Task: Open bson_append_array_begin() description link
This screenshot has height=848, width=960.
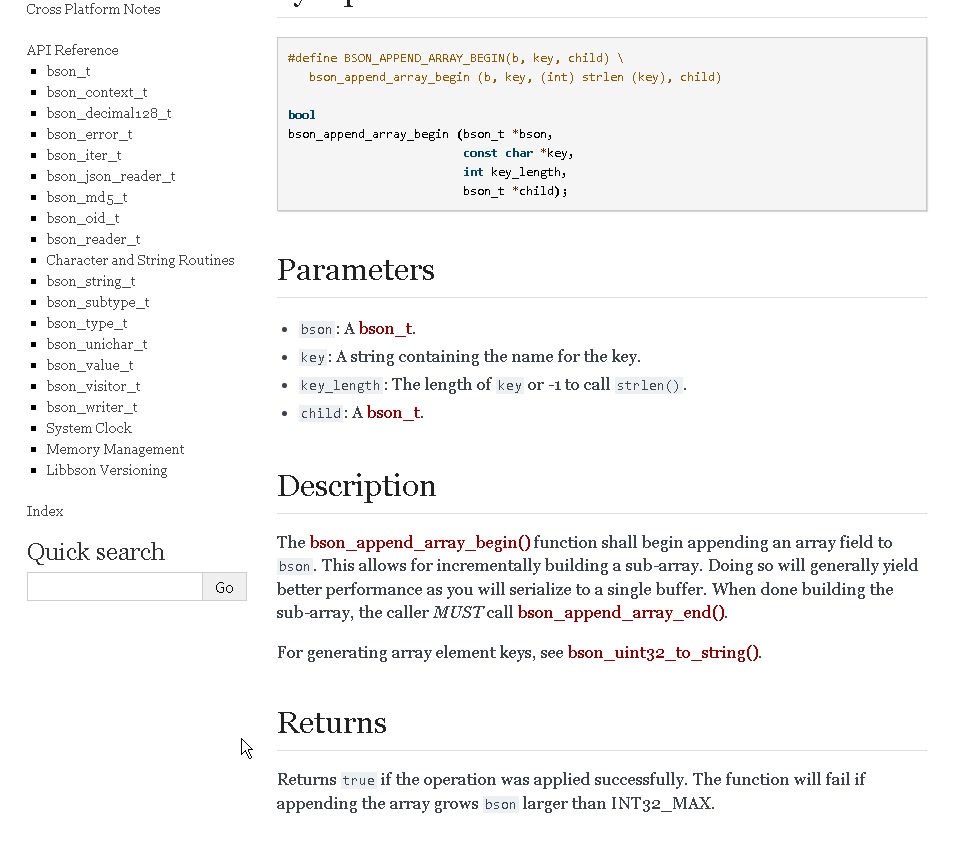Action: click(418, 542)
